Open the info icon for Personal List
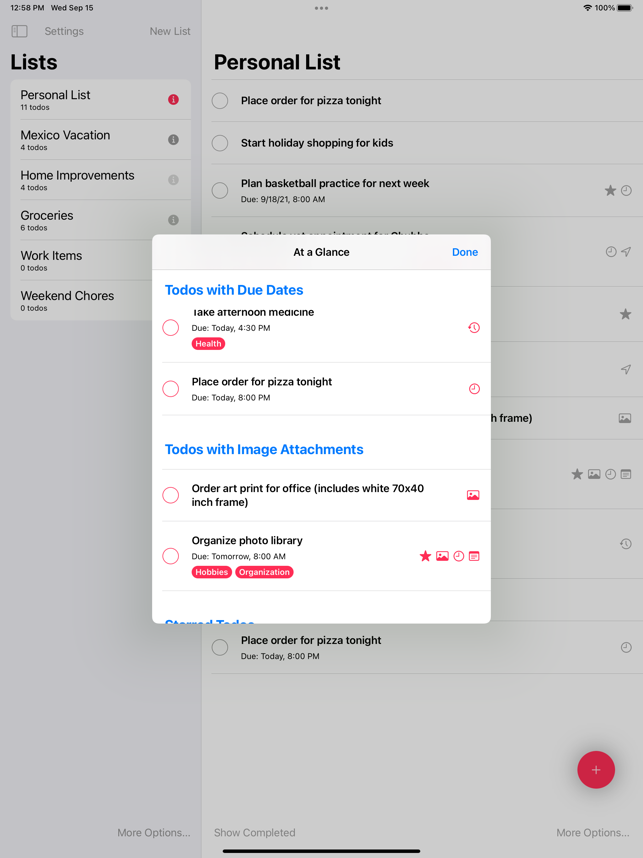The image size is (643, 858). pyautogui.click(x=173, y=100)
